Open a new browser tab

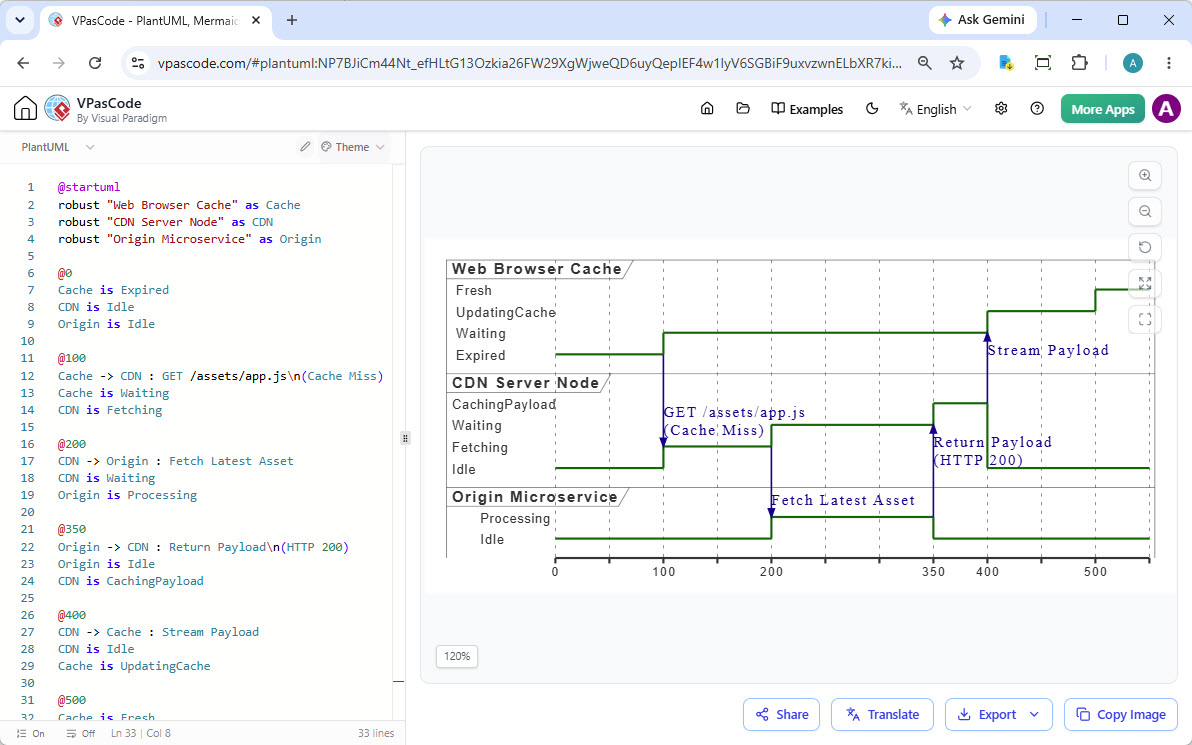[x=292, y=21]
